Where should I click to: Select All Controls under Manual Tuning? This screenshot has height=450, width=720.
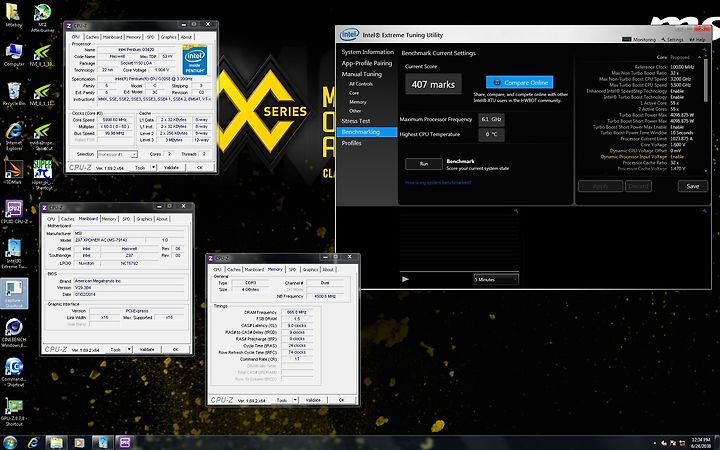(x=361, y=84)
